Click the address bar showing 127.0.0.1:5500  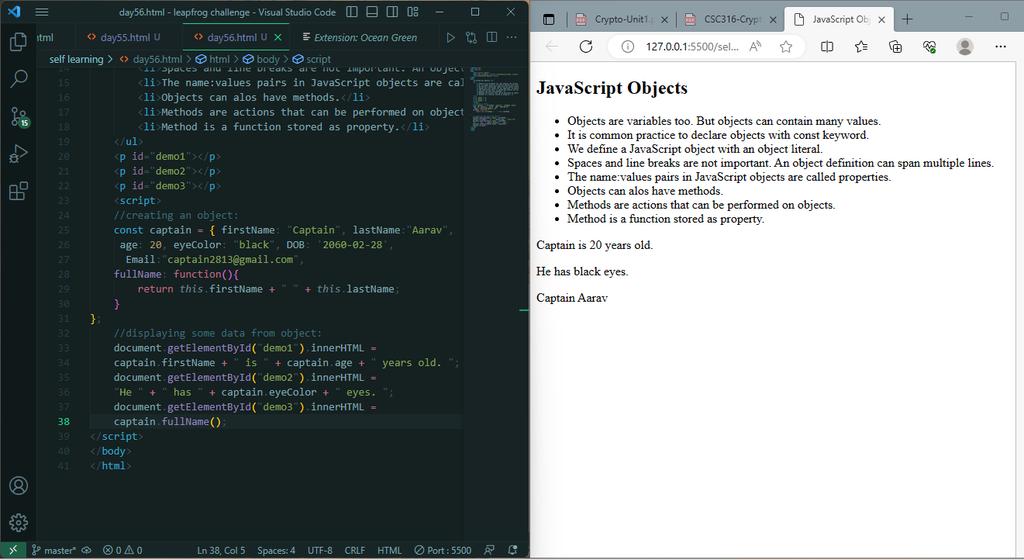692,46
